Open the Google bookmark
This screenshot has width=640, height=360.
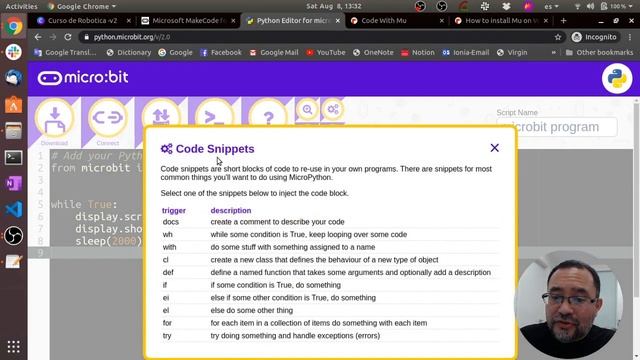(x=176, y=52)
